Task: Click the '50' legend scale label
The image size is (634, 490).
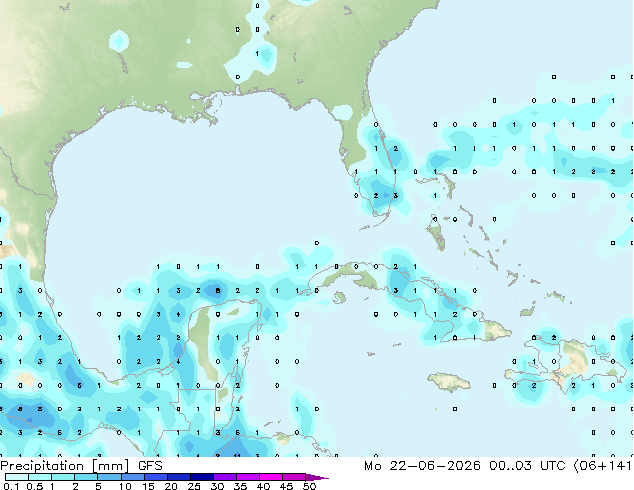Action: pyautogui.click(x=309, y=486)
